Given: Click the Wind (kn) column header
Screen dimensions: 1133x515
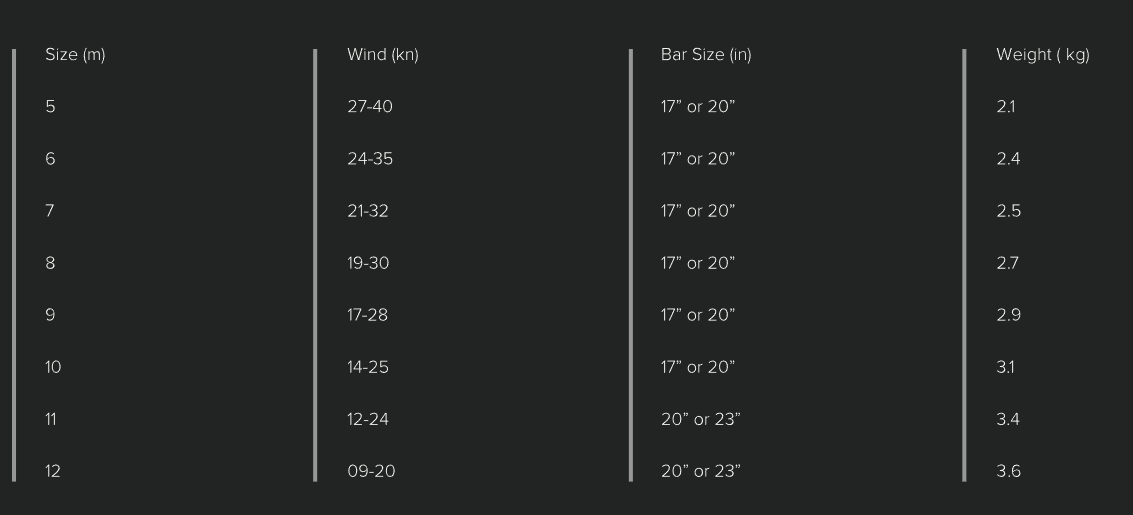Looking at the screenshot, I should pyautogui.click(x=383, y=55).
